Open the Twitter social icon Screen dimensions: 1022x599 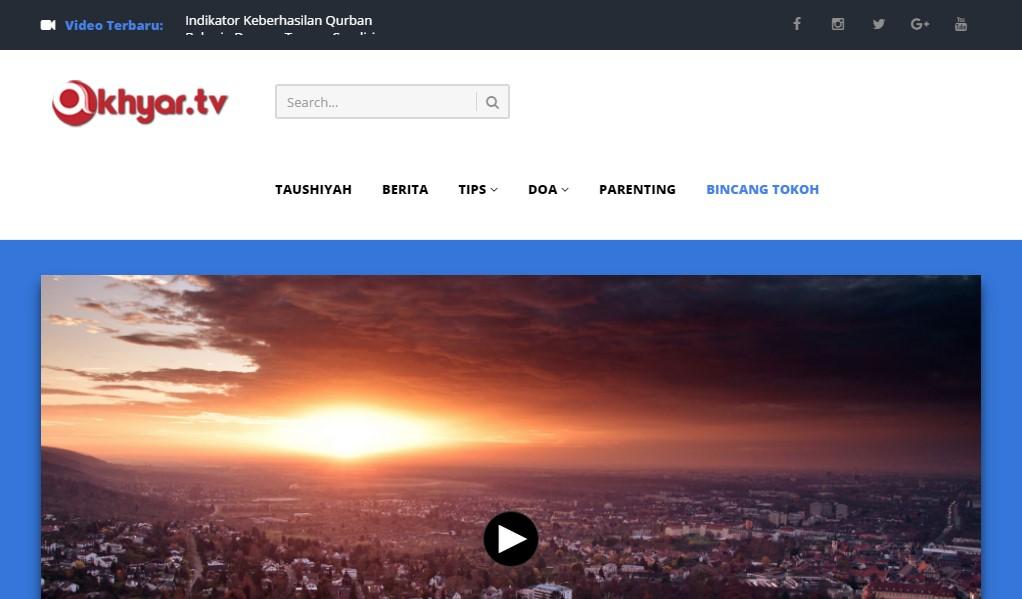(x=879, y=24)
